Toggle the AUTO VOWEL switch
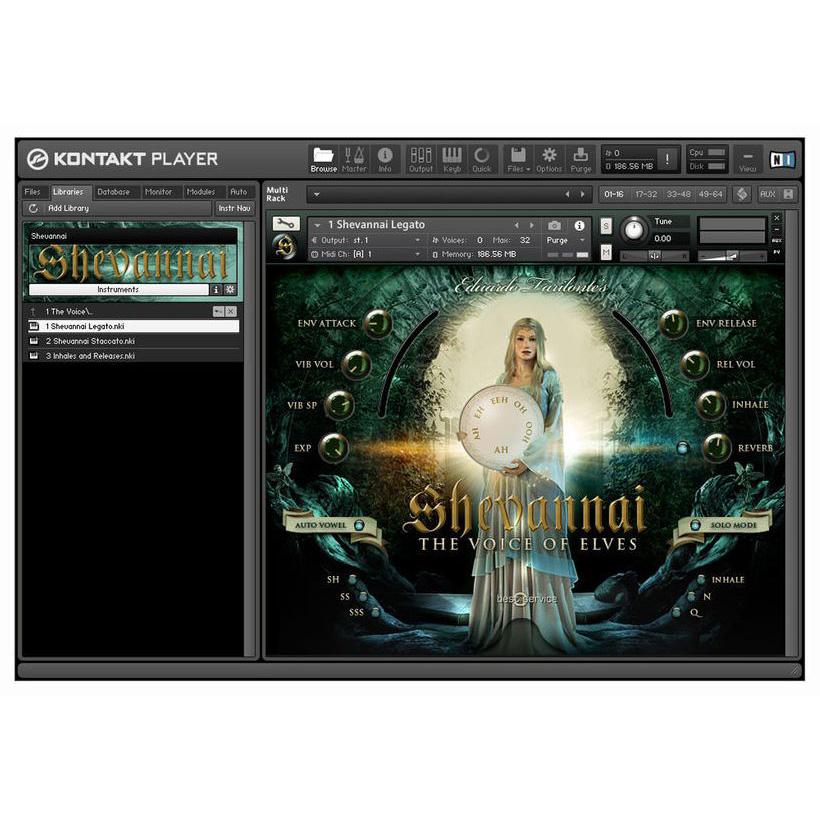The width and height of the screenshot is (820, 820). click(359, 525)
